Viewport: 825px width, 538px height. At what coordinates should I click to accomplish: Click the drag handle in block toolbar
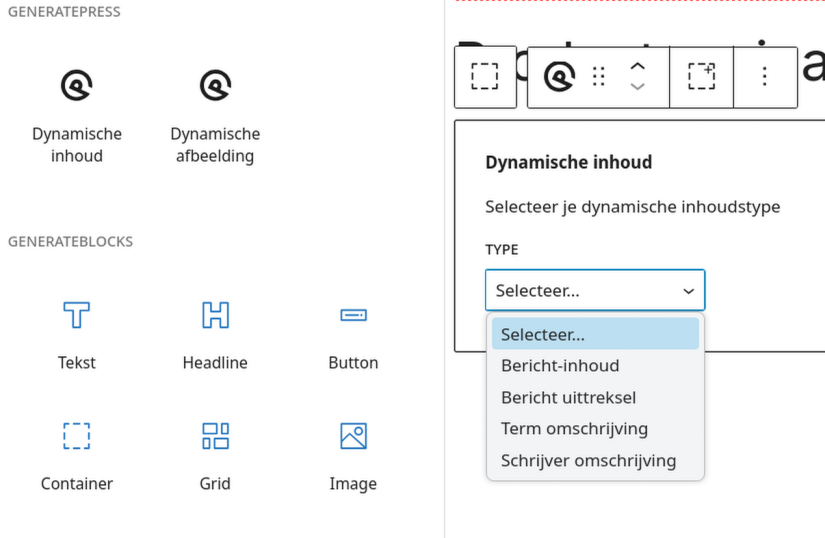(x=599, y=77)
